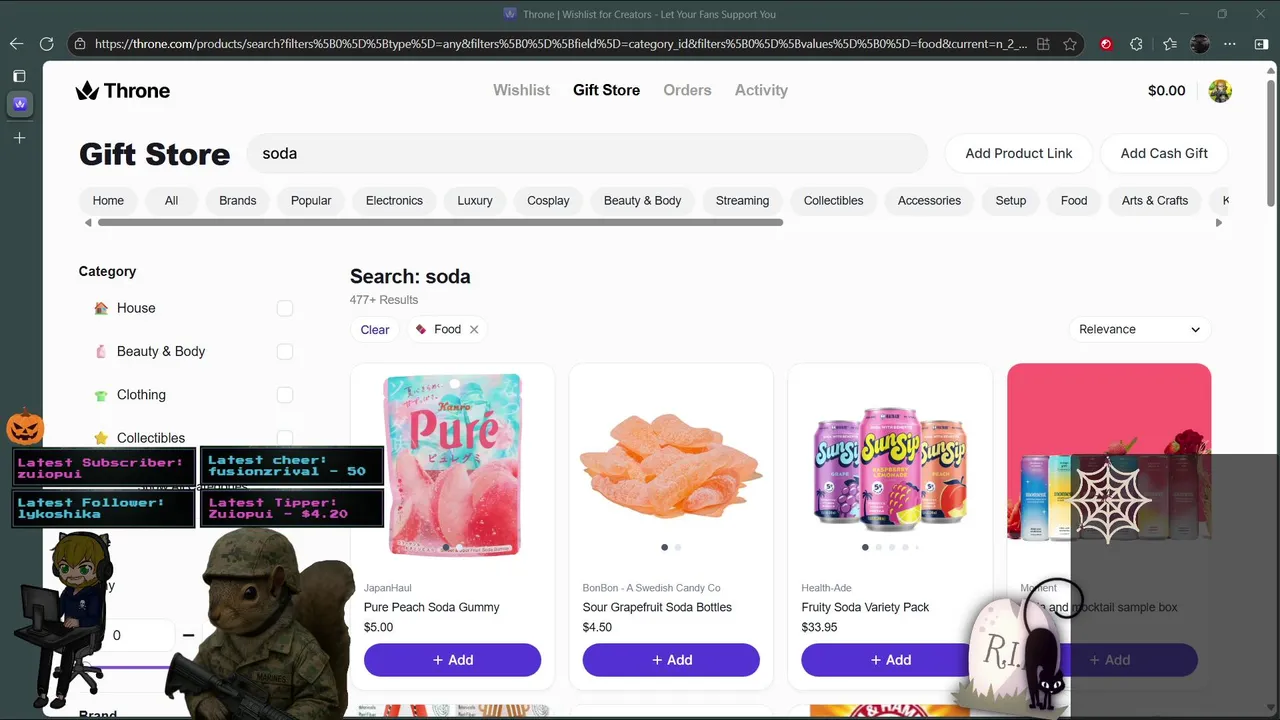Click the Add Cash Gift button
The width and height of the screenshot is (1280, 720).
[x=1164, y=153]
